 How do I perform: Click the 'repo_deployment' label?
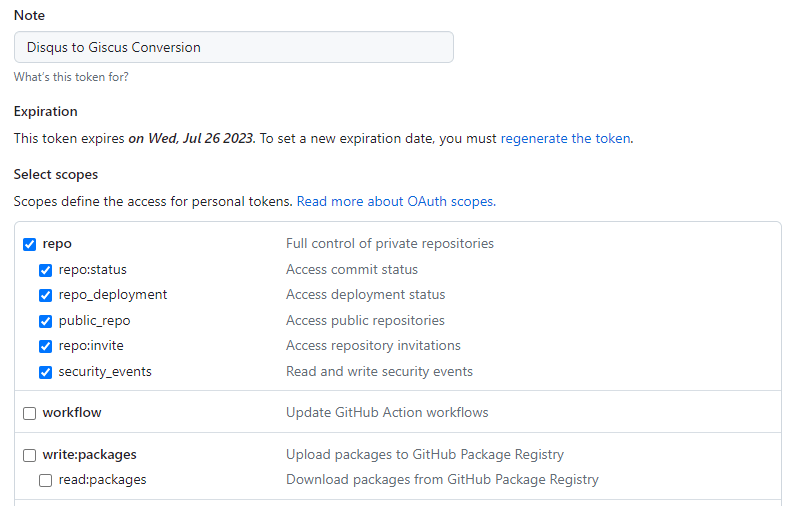point(113,294)
